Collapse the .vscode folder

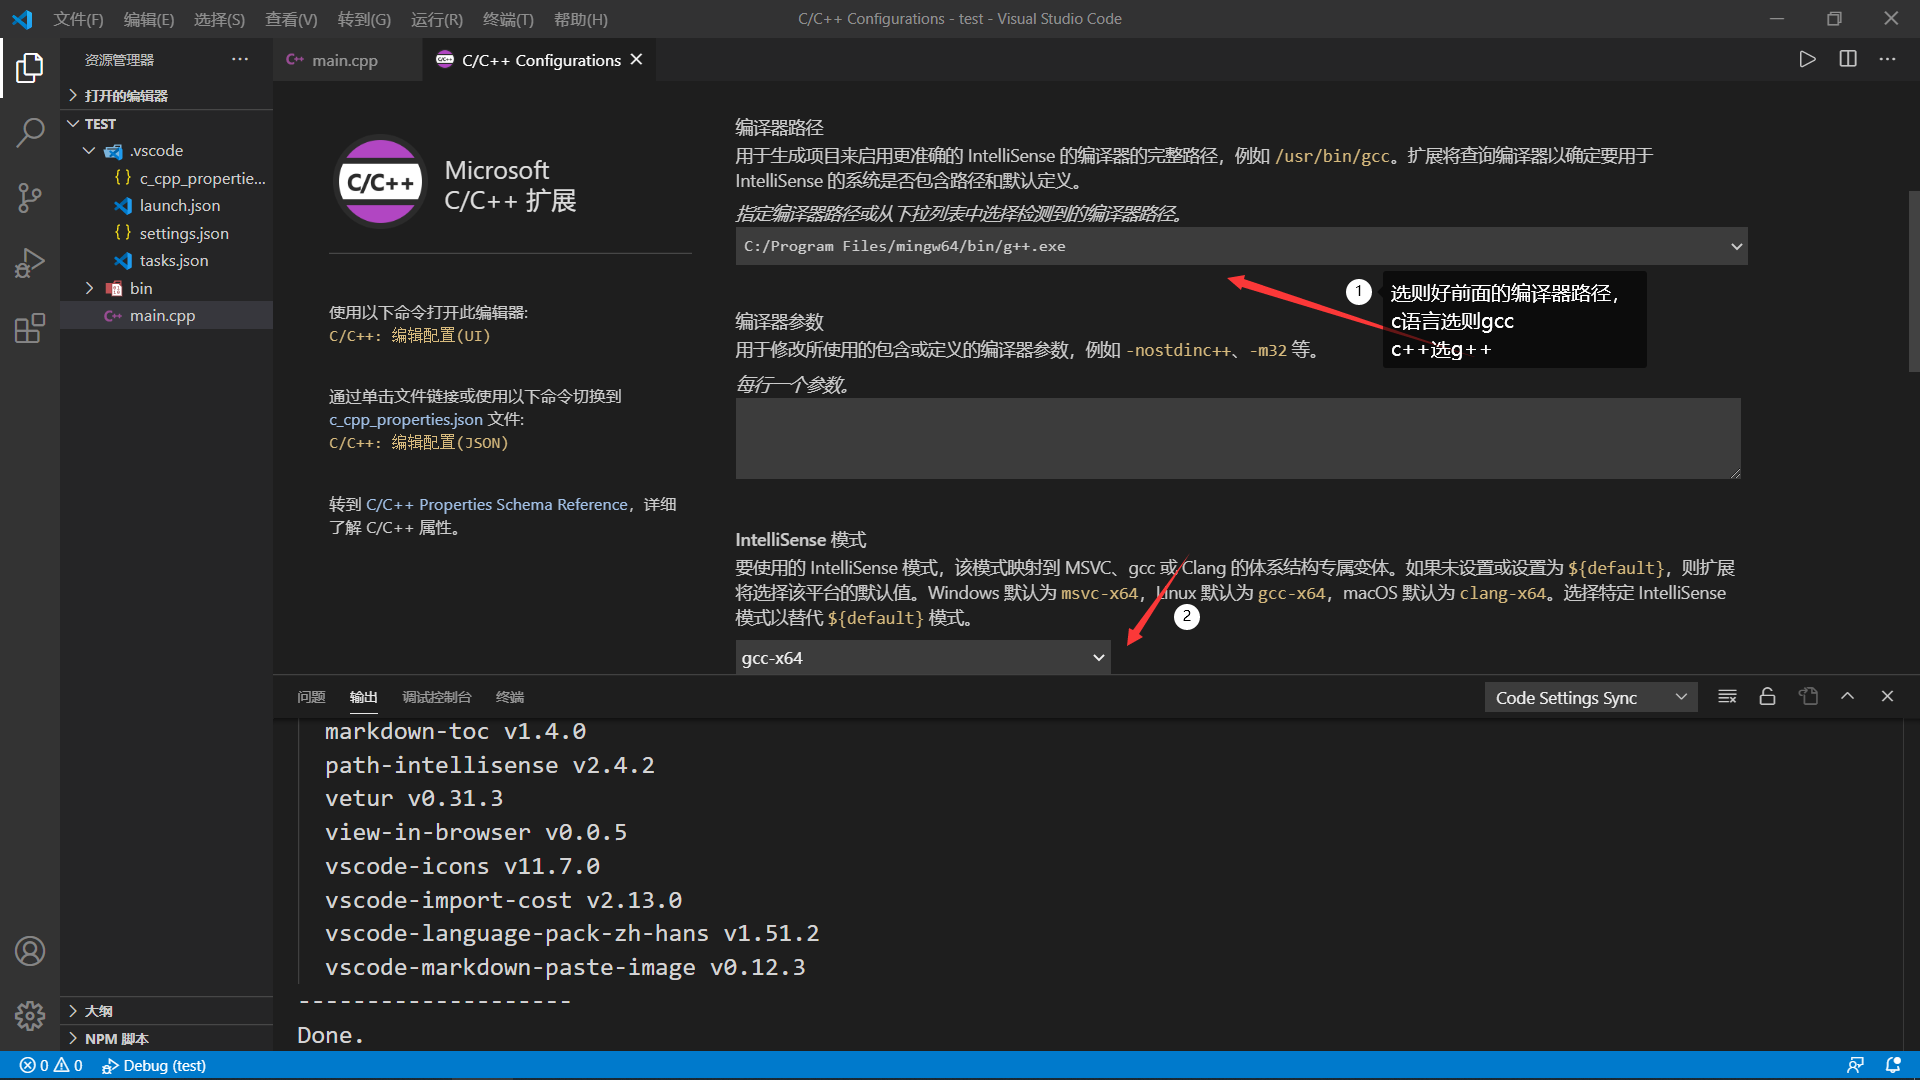(166, 151)
